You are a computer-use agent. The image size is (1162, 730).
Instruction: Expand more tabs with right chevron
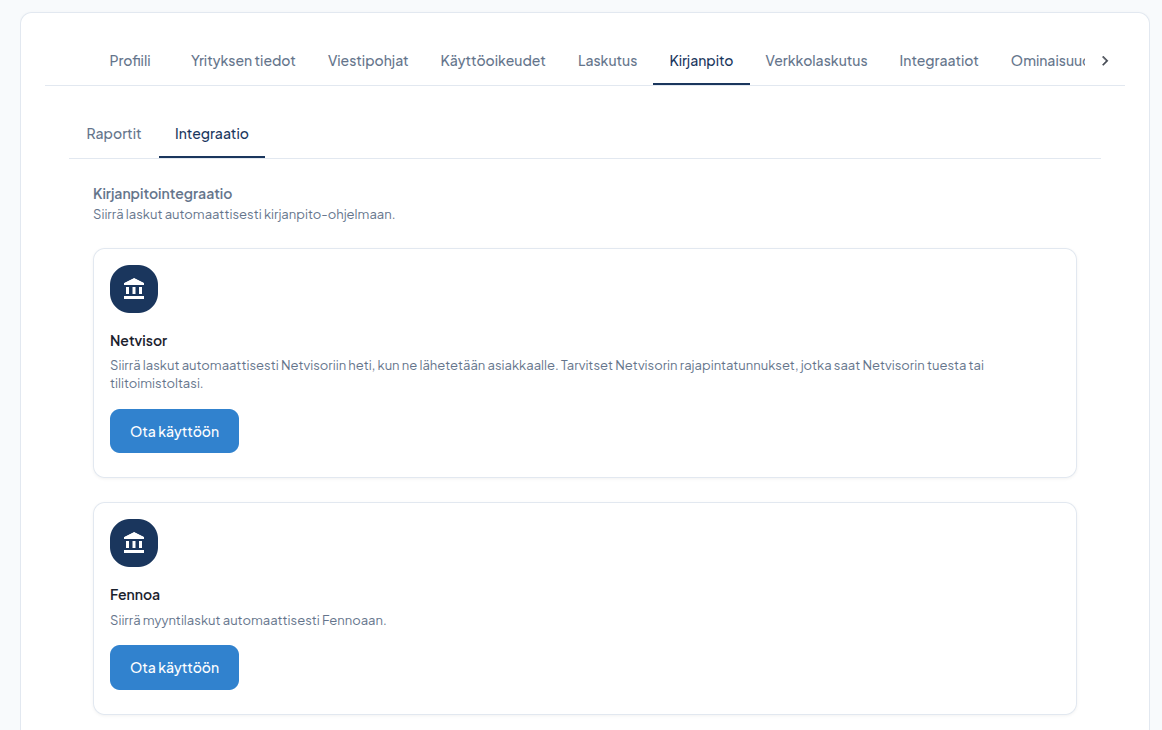tap(1105, 61)
